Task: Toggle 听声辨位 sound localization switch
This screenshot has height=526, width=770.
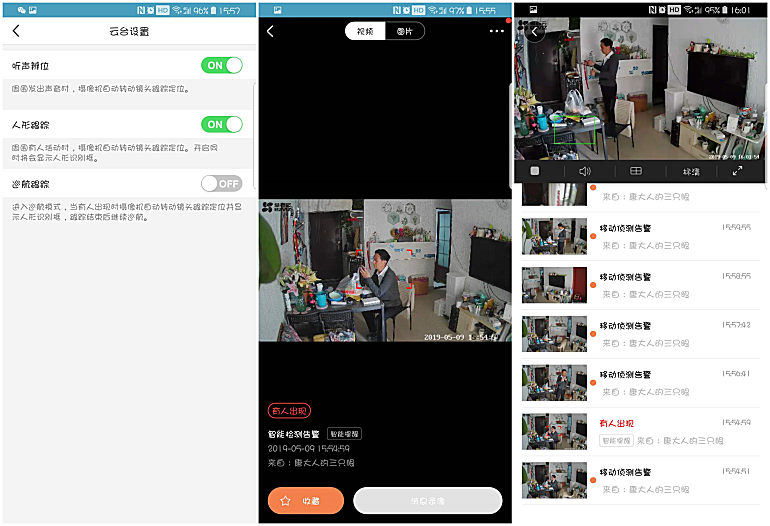Action: pos(221,65)
